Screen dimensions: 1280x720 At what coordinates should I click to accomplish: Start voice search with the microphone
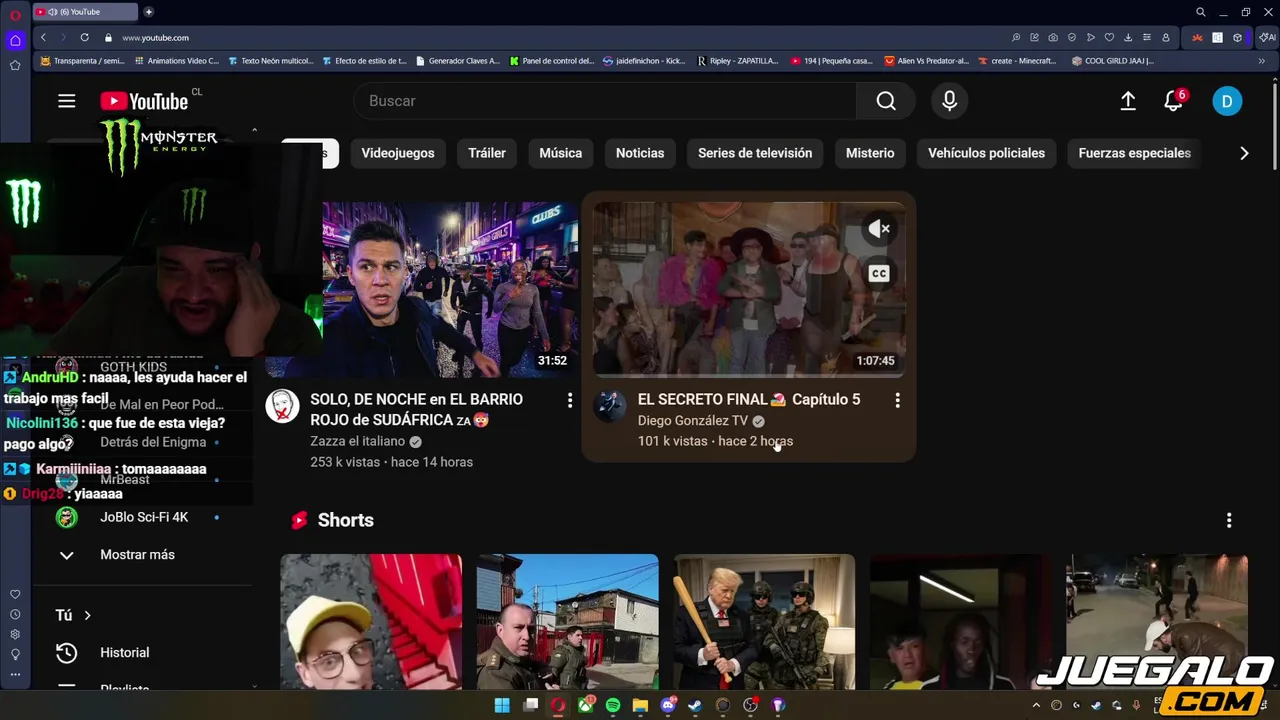click(949, 101)
